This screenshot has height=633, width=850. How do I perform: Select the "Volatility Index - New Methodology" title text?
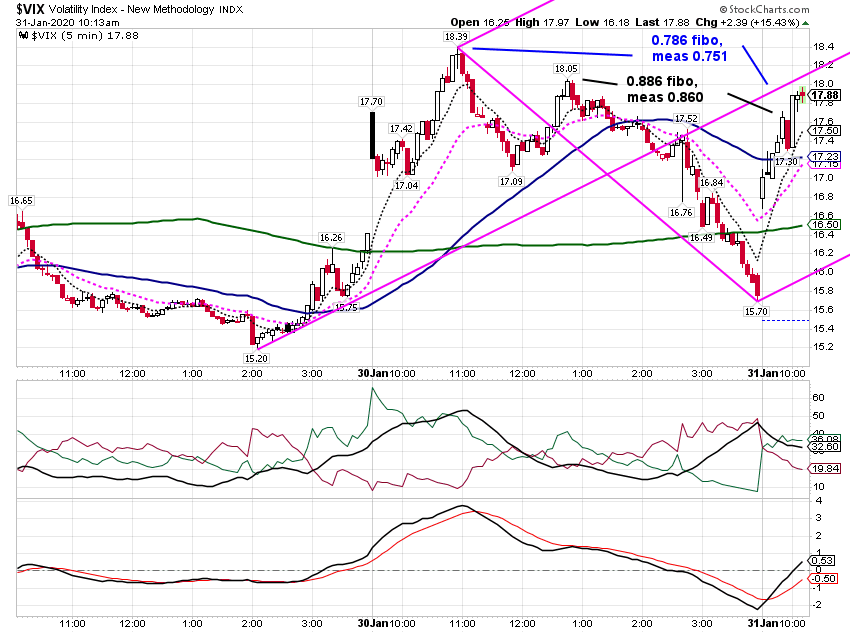point(132,9)
